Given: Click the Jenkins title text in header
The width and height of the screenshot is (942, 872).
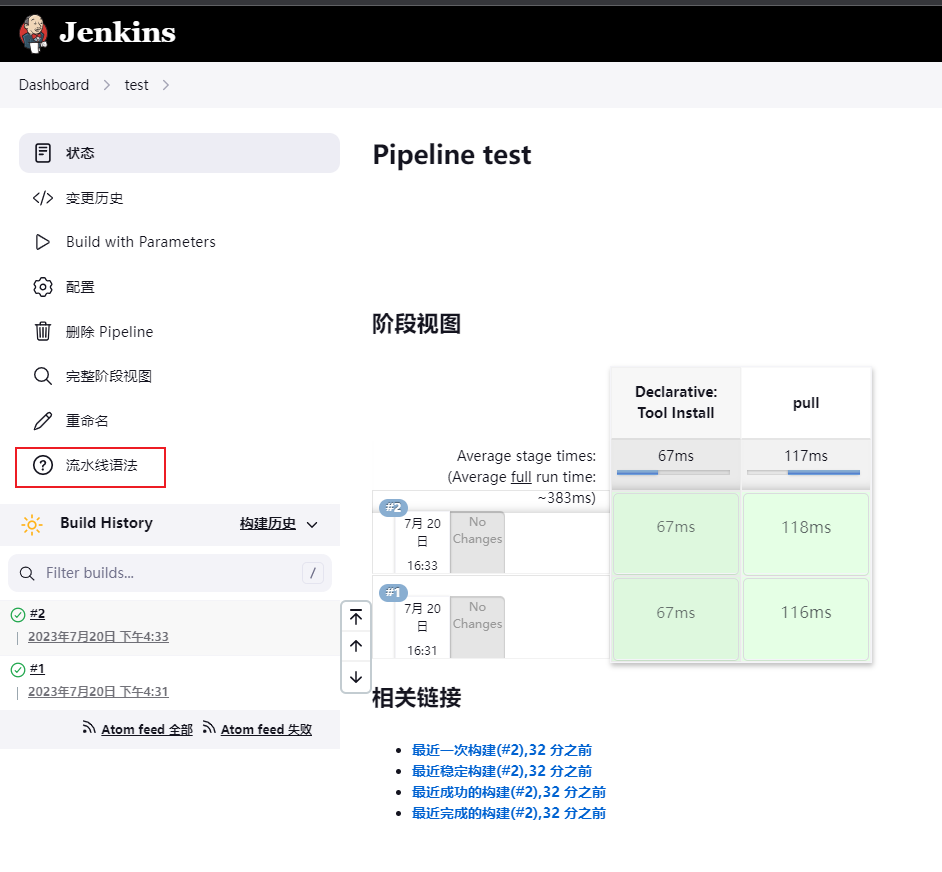Looking at the screenshot, I should [118, 32].
